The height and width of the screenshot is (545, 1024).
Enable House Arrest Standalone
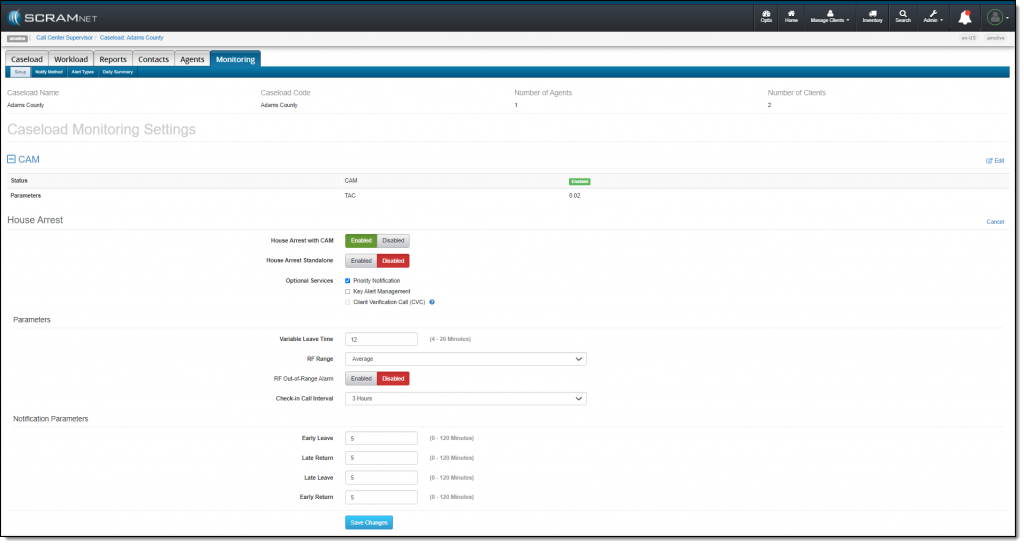pyautogui.click(x=361, y=261)
